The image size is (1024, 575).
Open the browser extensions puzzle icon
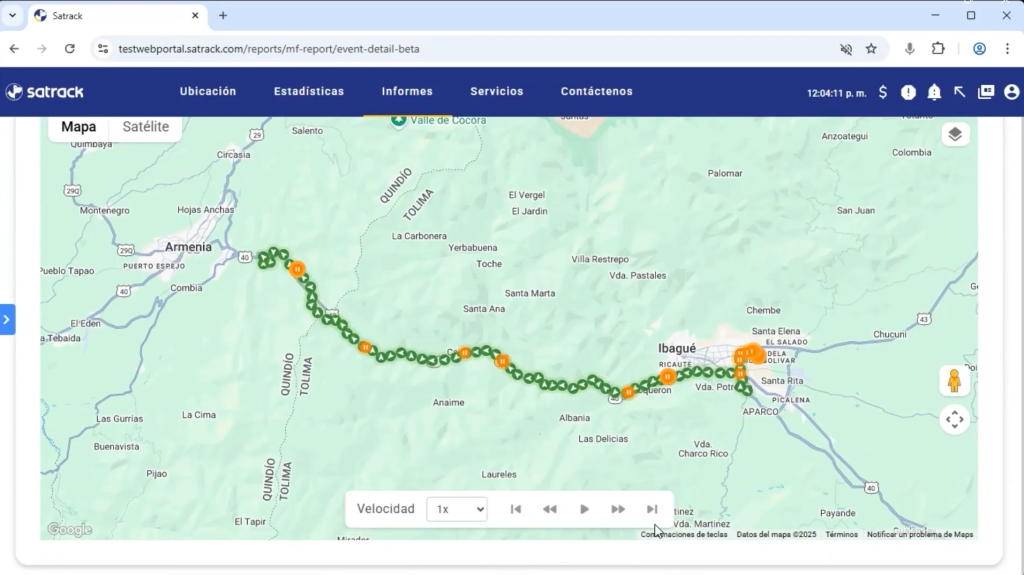(x=938, y=49)
